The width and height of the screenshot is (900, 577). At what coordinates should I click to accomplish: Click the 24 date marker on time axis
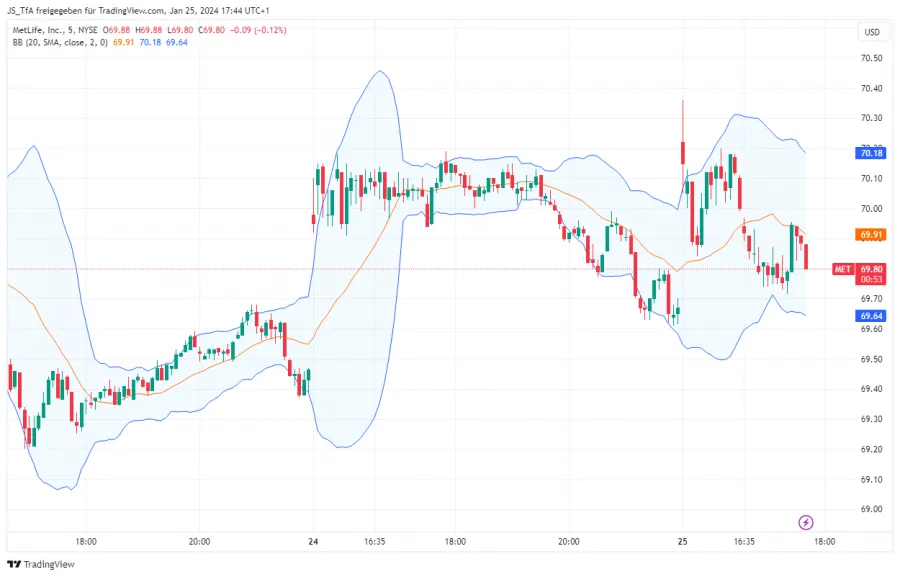tap(313, 541)
